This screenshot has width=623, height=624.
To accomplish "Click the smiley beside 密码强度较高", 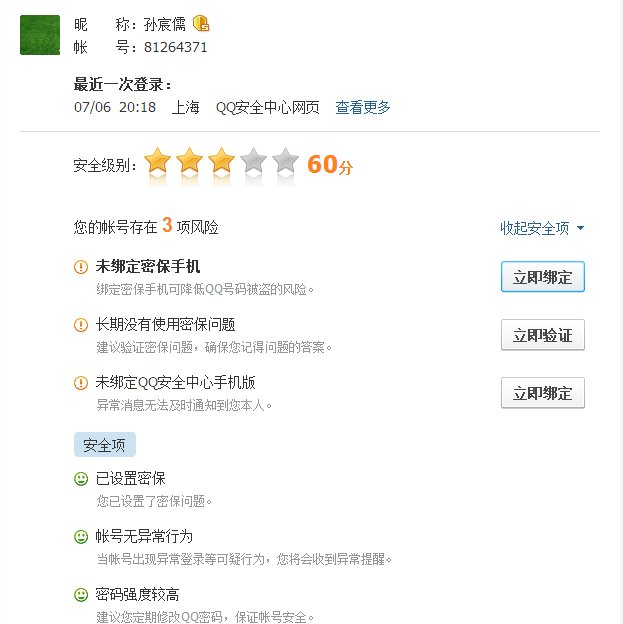I will tap(81, 595).
